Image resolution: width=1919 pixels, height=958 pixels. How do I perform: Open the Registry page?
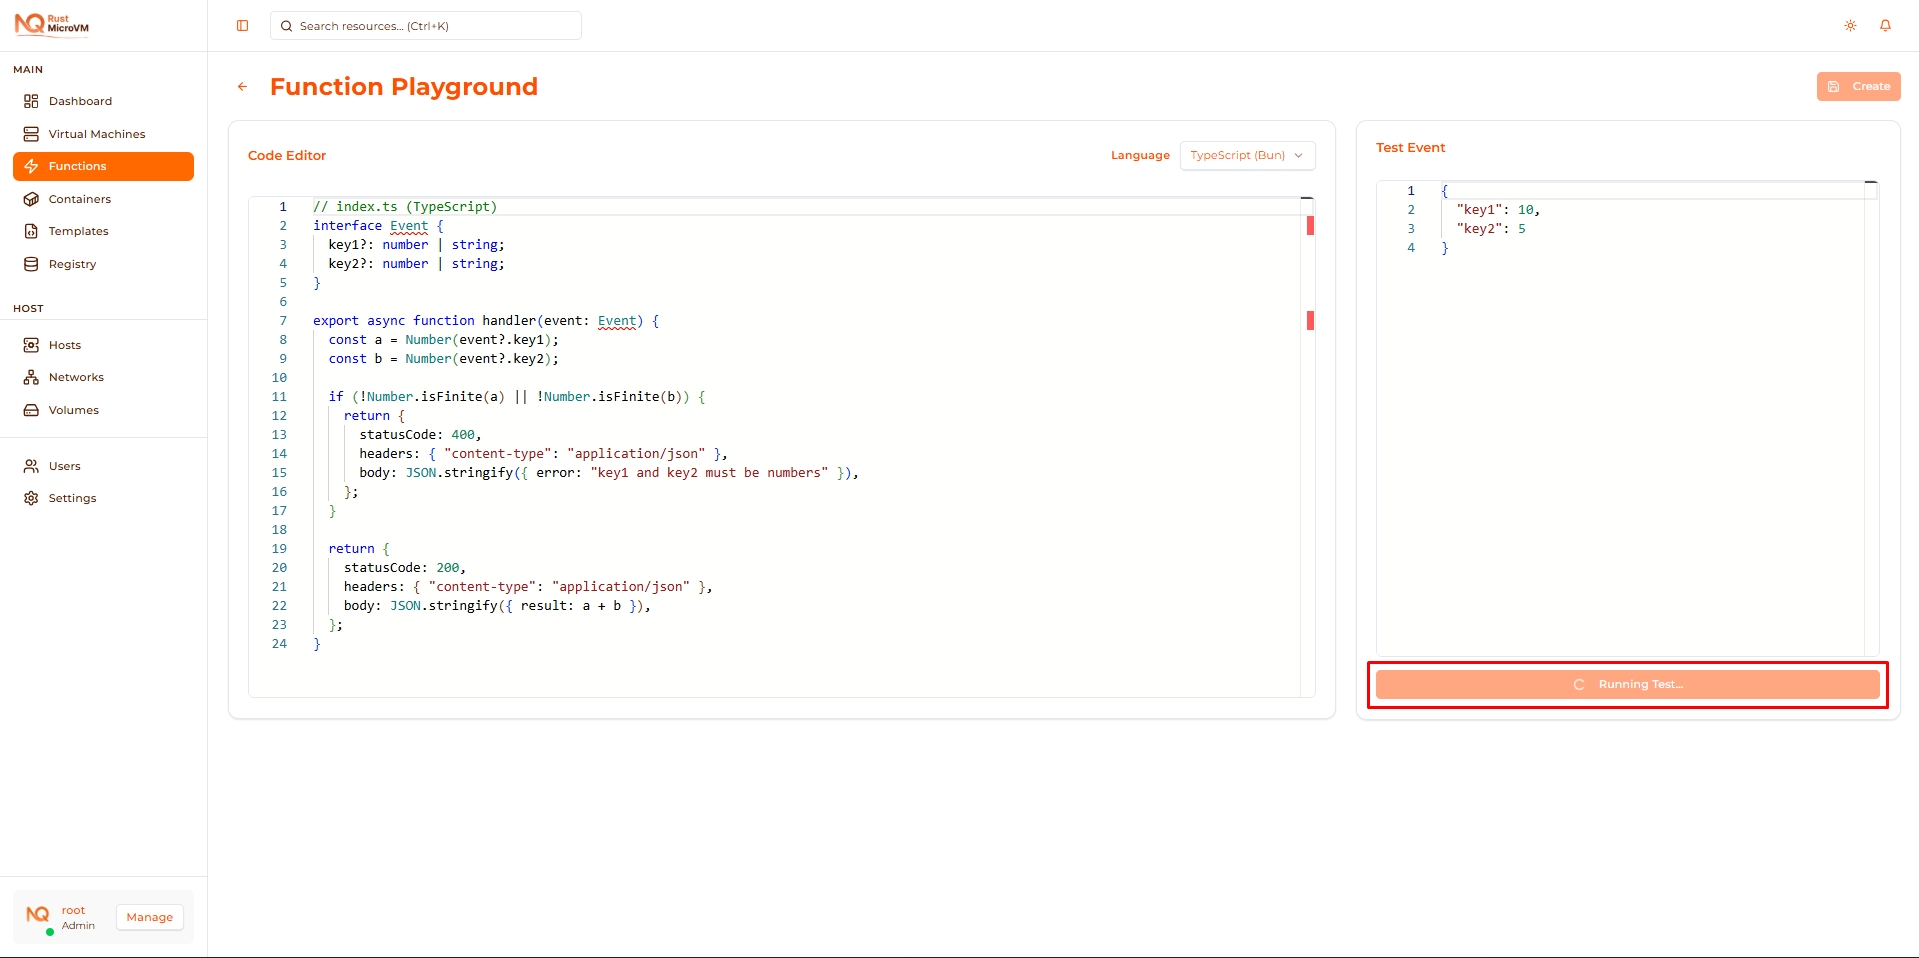click(72, 264)
